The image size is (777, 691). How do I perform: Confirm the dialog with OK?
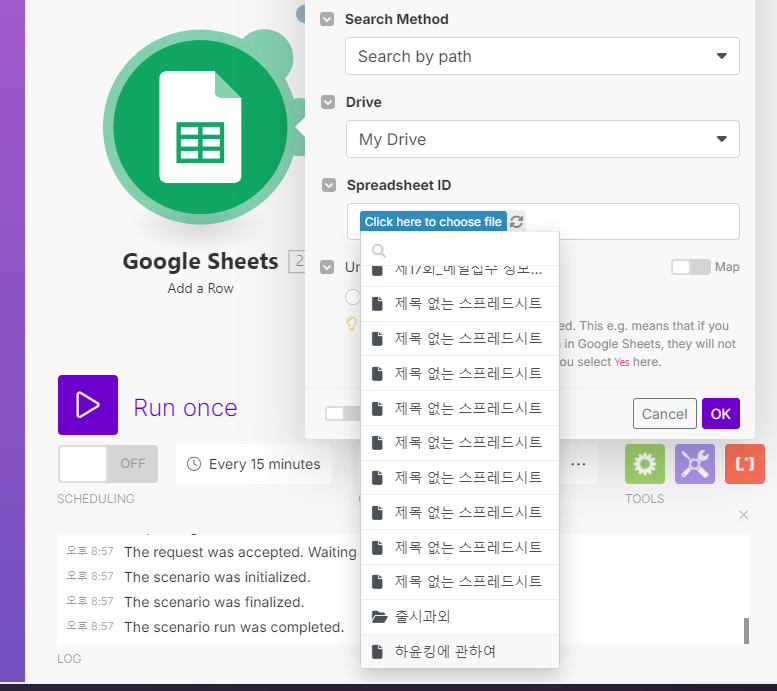[721, 414]
